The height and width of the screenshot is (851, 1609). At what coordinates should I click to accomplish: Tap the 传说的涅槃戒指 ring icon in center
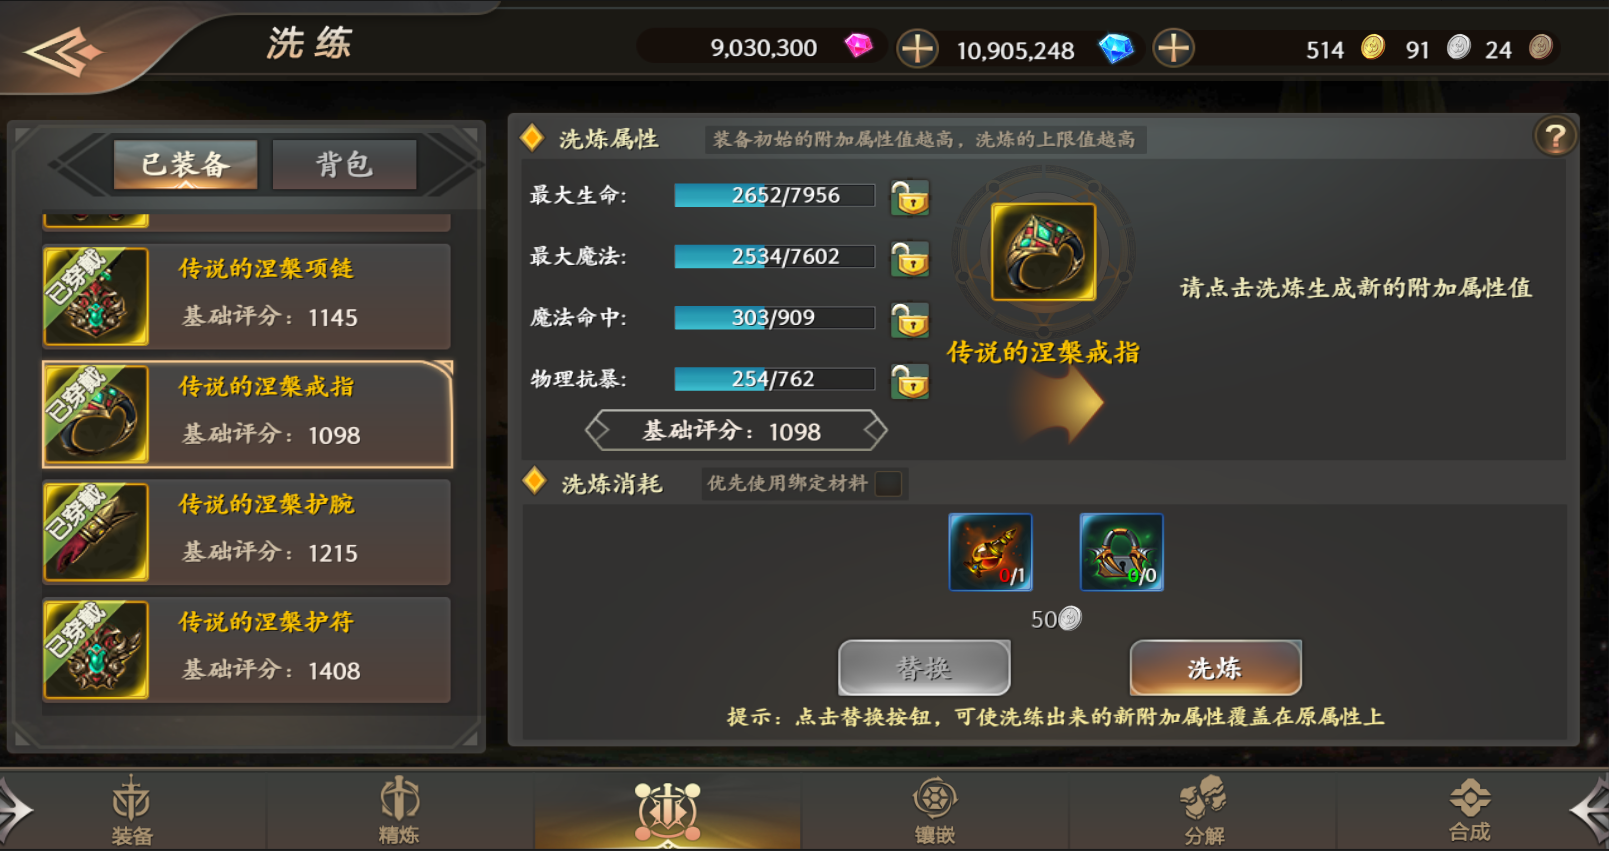pos(1043,252)
